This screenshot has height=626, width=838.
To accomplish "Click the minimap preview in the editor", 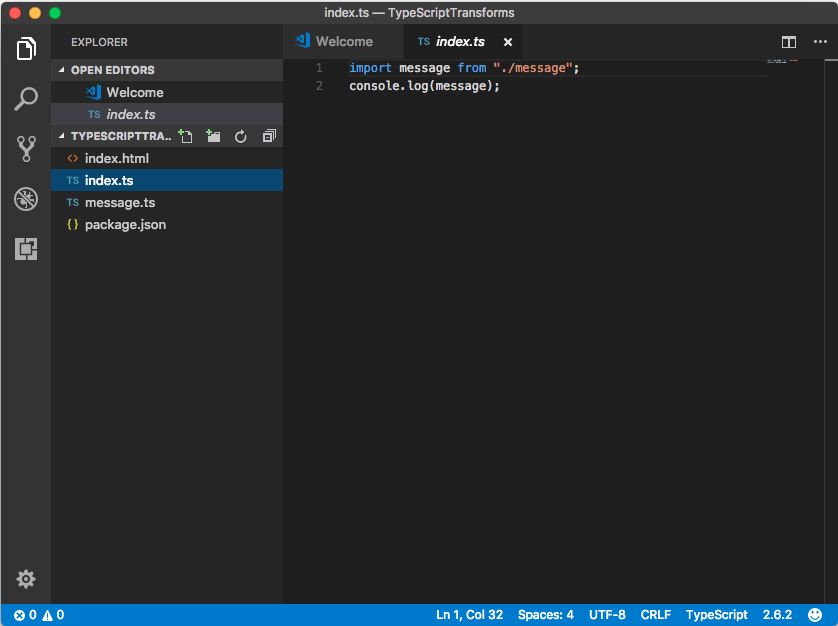I will coord(782,60).
